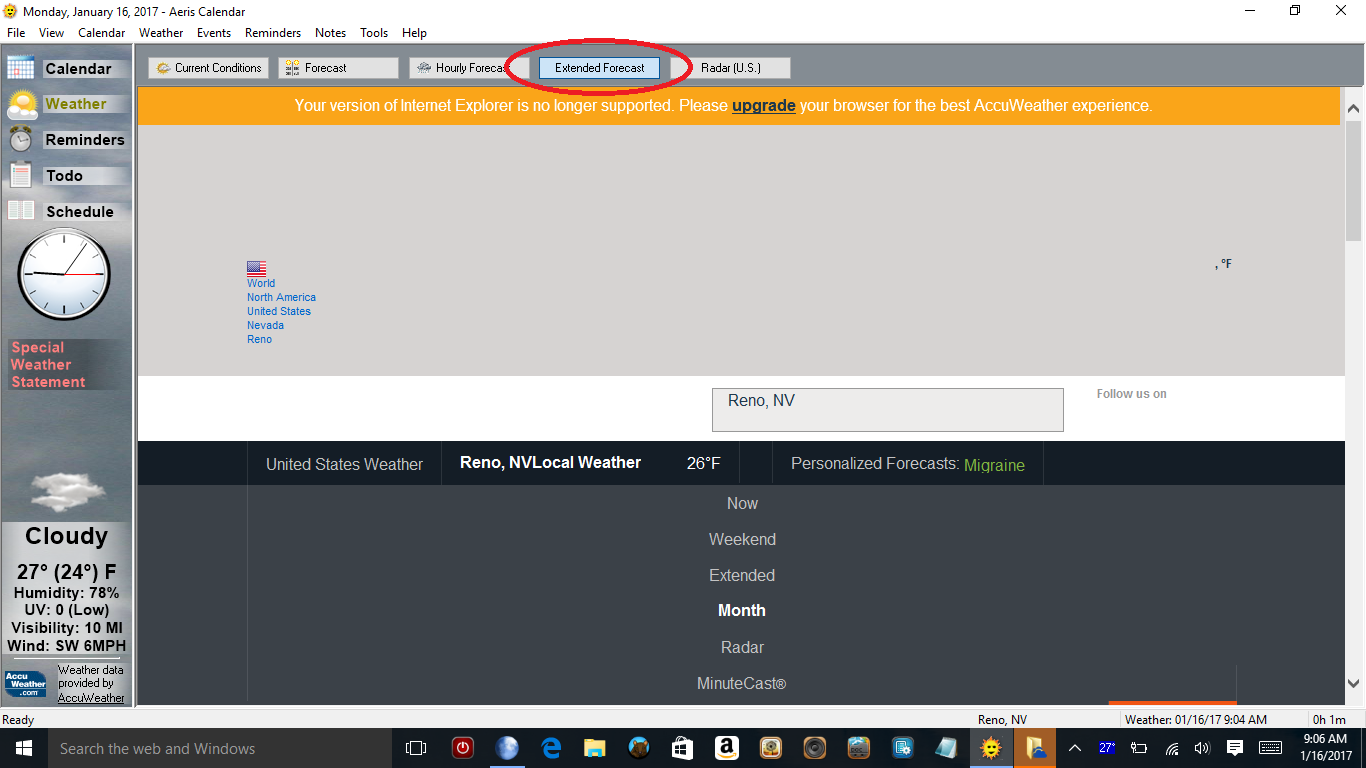Follow the United States breadcrumb link
The width and height of the screenshot is (1366, 768).
(x=279, y=311)
